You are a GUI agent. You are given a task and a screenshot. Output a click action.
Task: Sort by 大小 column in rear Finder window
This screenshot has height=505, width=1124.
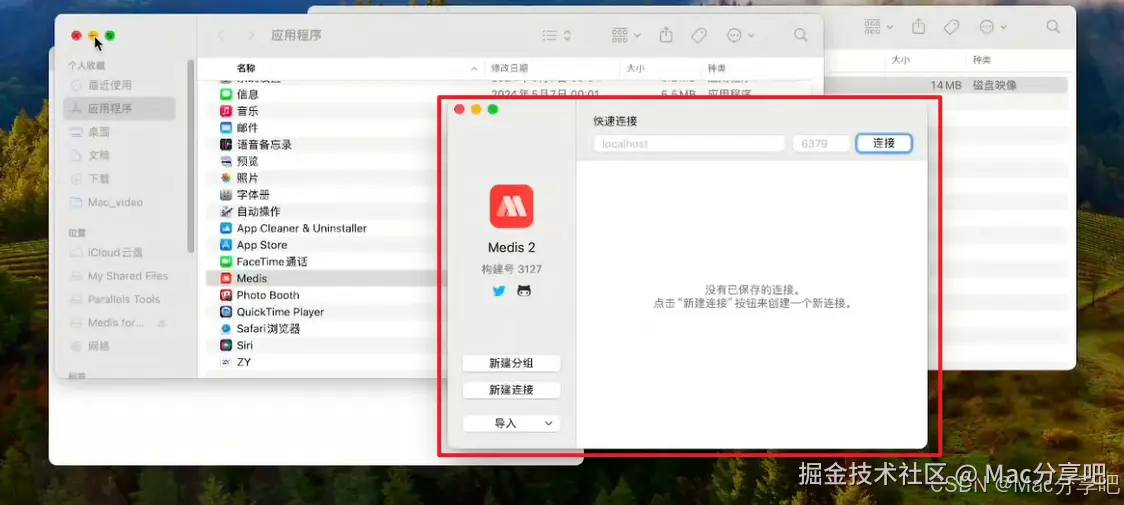click(900, 60)
